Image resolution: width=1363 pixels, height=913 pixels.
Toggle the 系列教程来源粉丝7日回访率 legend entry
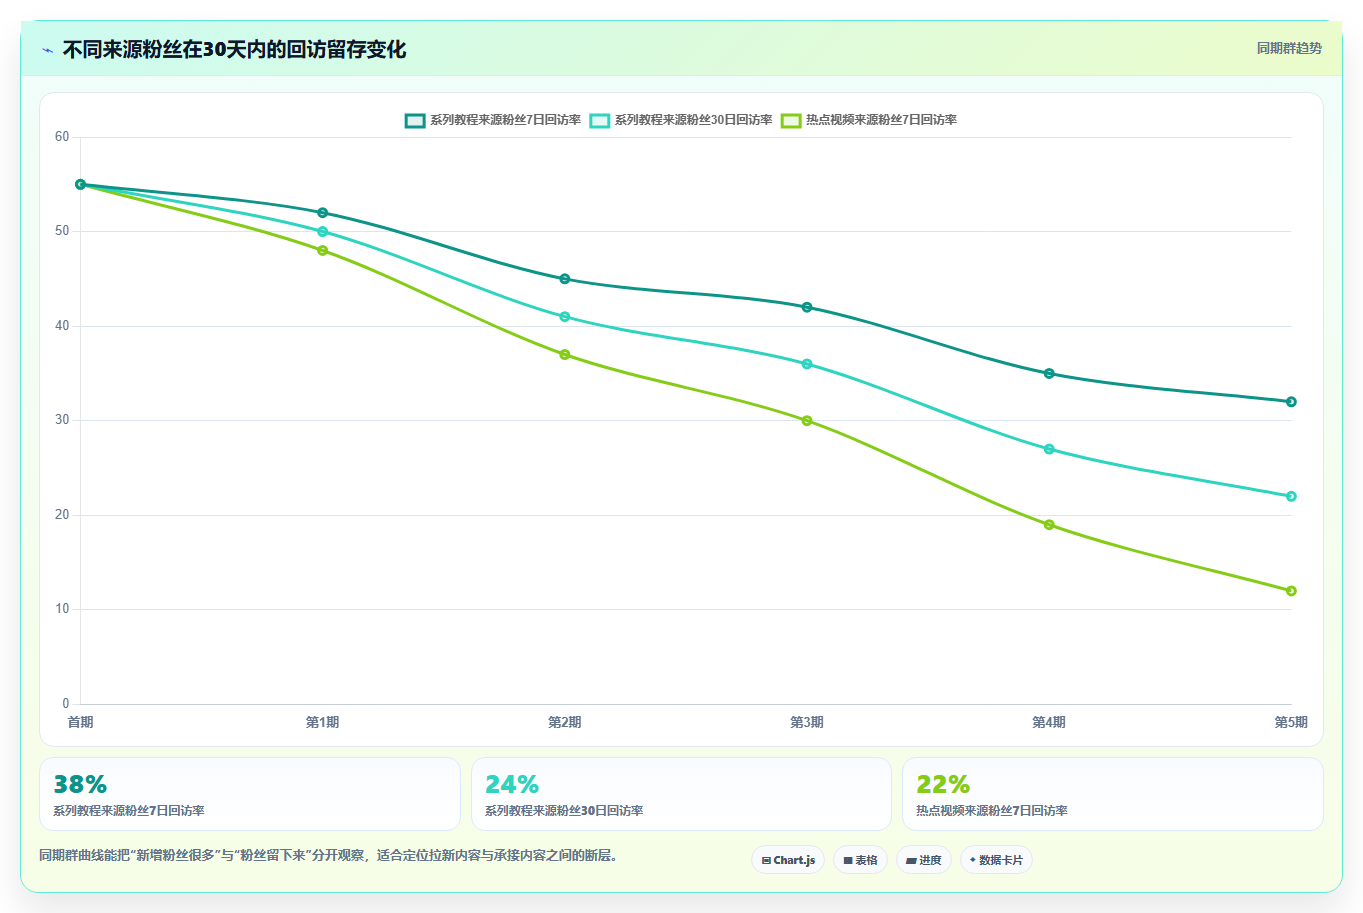coord(493,120)
